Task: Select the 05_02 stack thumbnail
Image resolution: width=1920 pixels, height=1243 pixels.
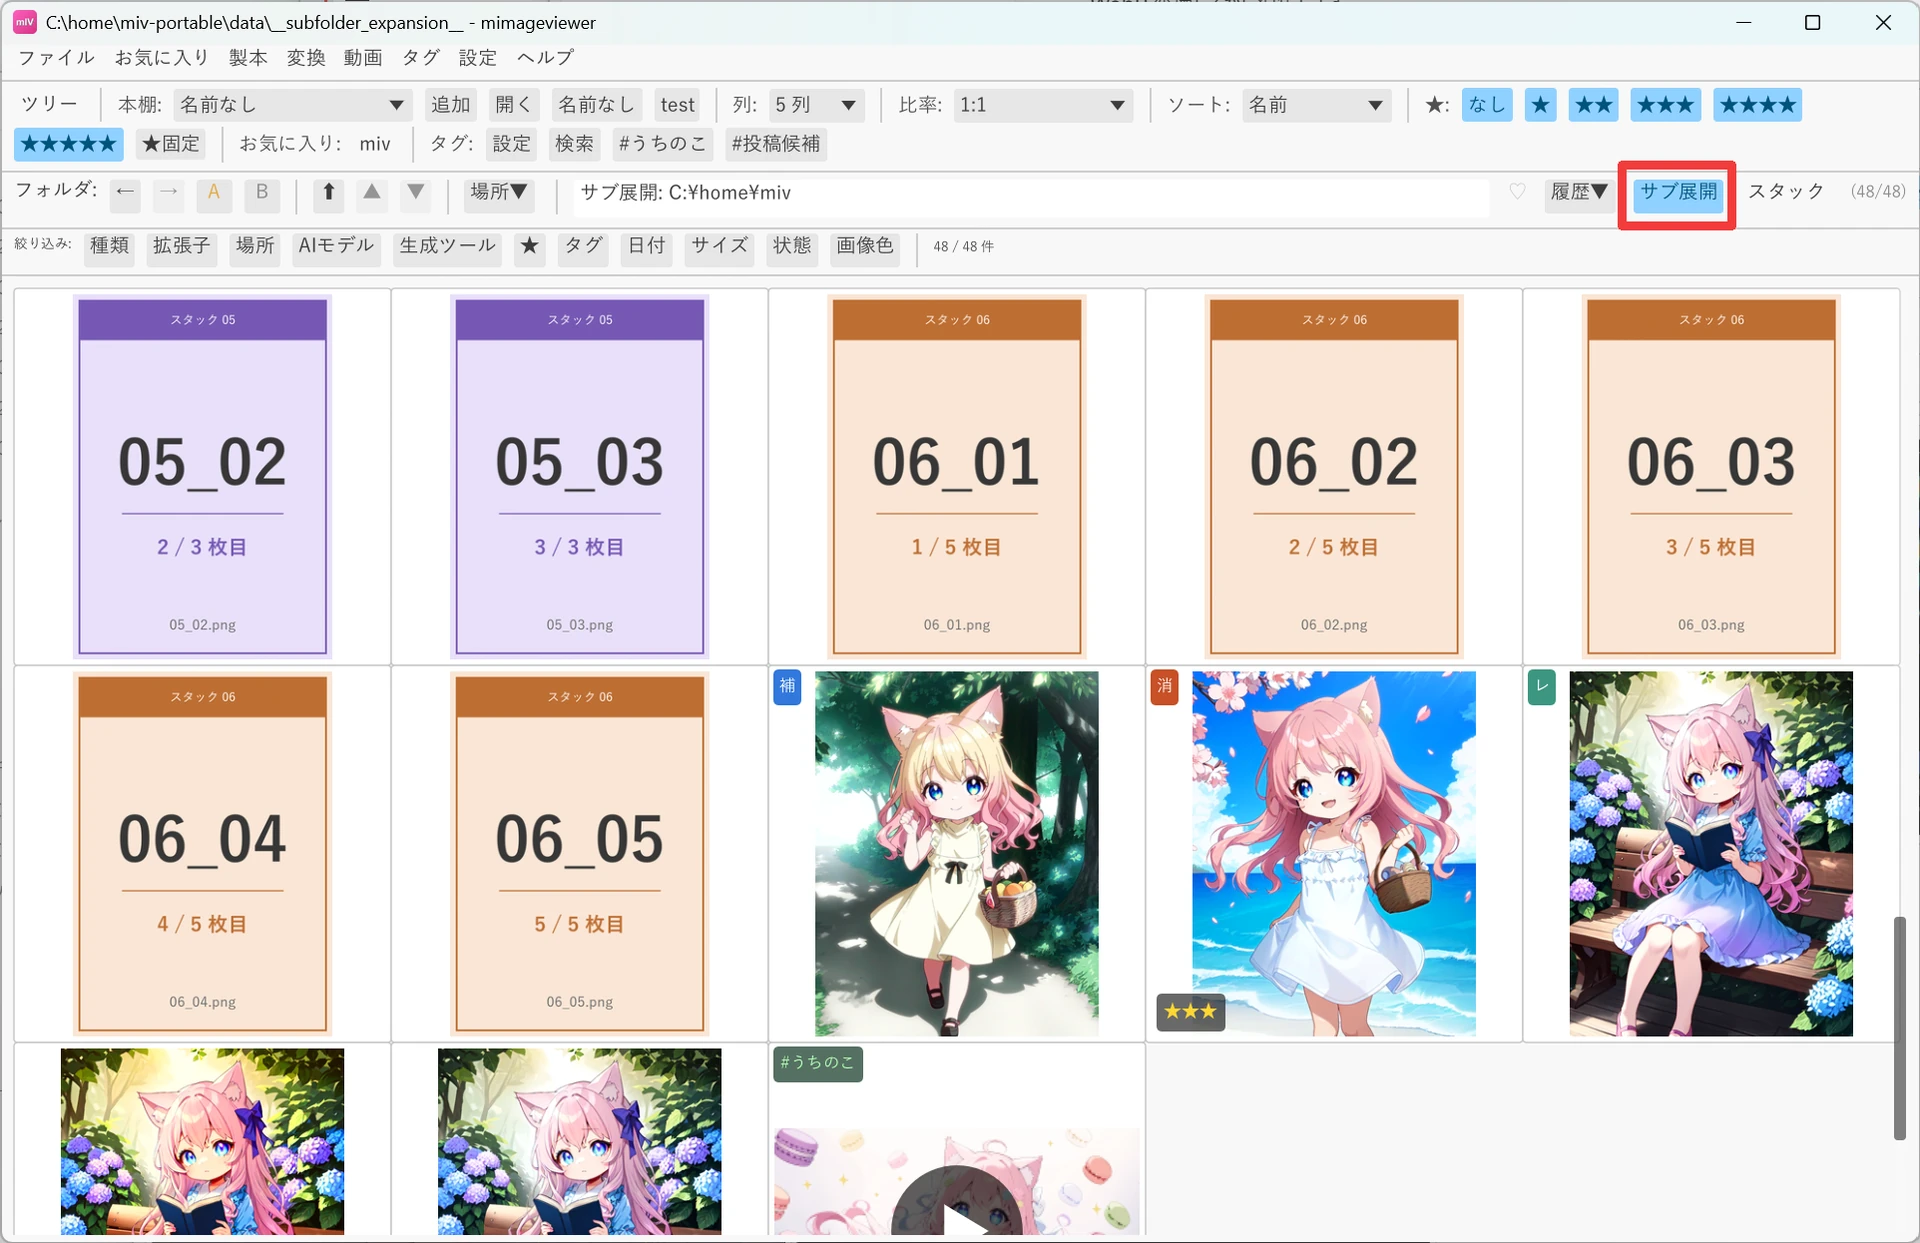Action: click(x=203, y=477)
